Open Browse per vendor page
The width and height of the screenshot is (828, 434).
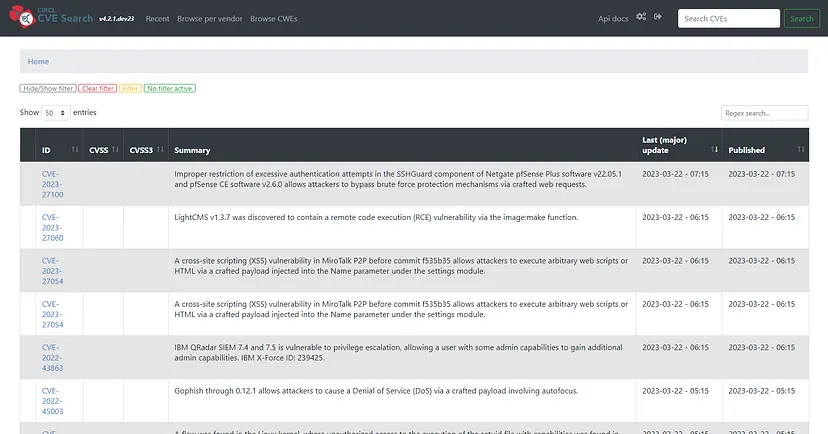click(210, 18)
